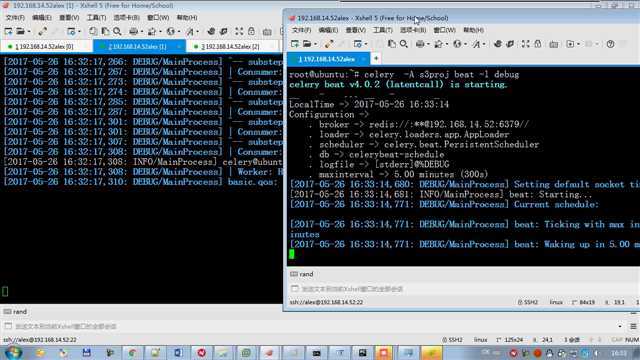Click the Globe encoding icon in background window toolbar
640x360 pixels.
[x=171, y=31]
